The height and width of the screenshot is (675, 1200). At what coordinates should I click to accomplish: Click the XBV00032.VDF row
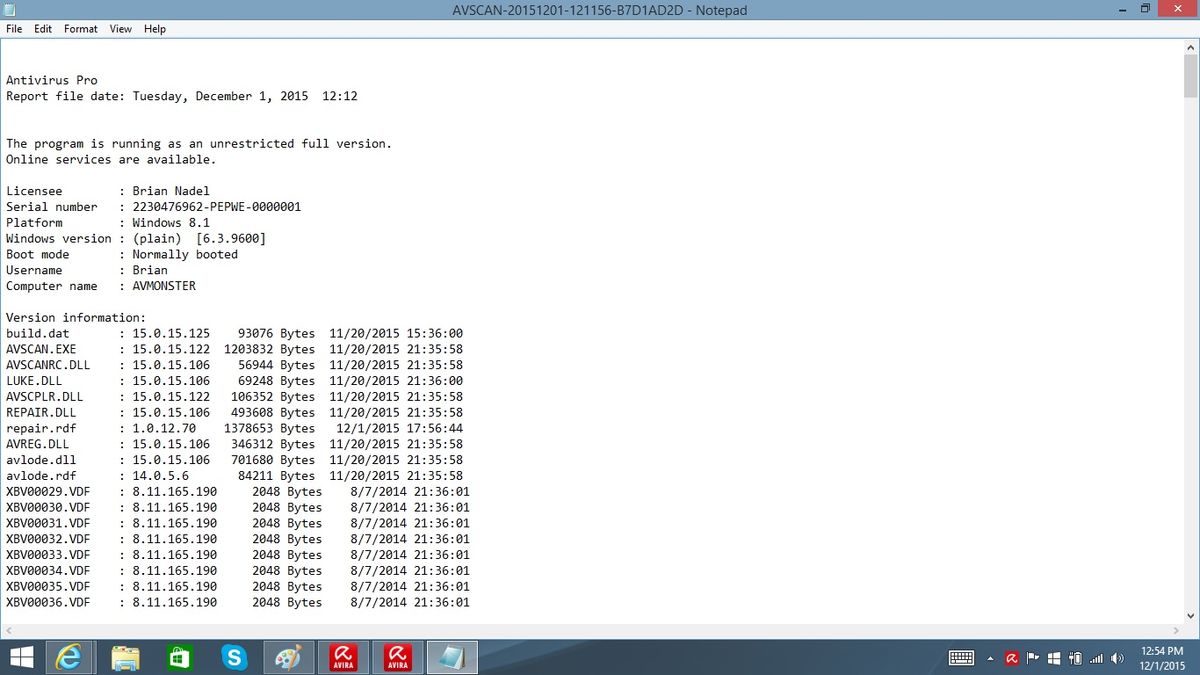point(238,539)
